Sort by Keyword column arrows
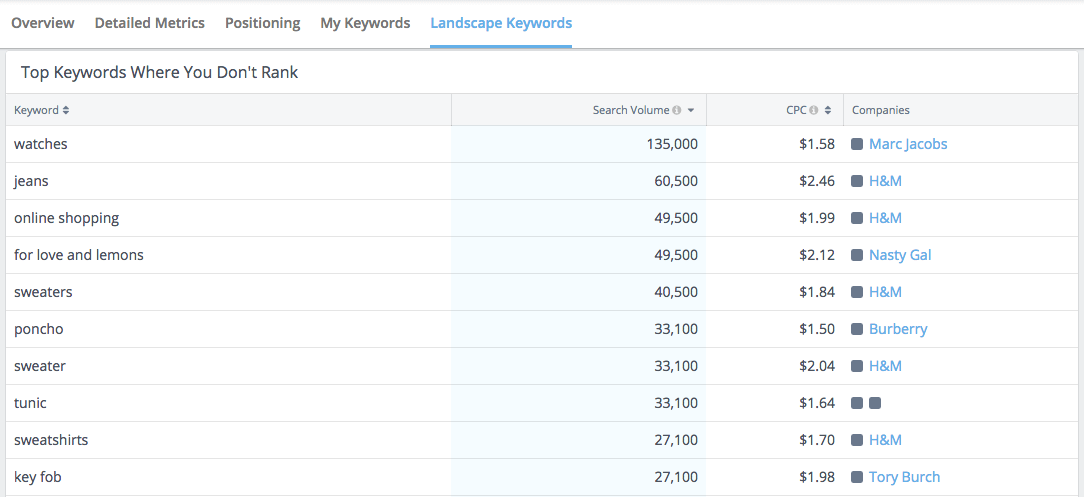The height and width of the screenshot is (497, 1084). tap(66, 110)
